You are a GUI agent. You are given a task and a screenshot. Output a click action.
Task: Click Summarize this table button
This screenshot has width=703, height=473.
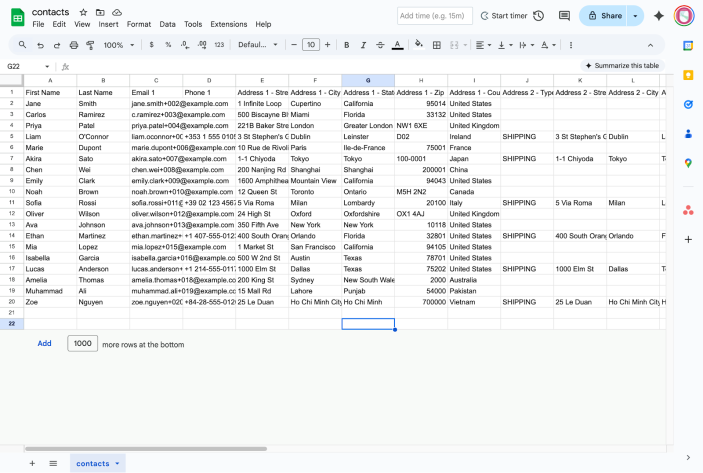[621, 66]
